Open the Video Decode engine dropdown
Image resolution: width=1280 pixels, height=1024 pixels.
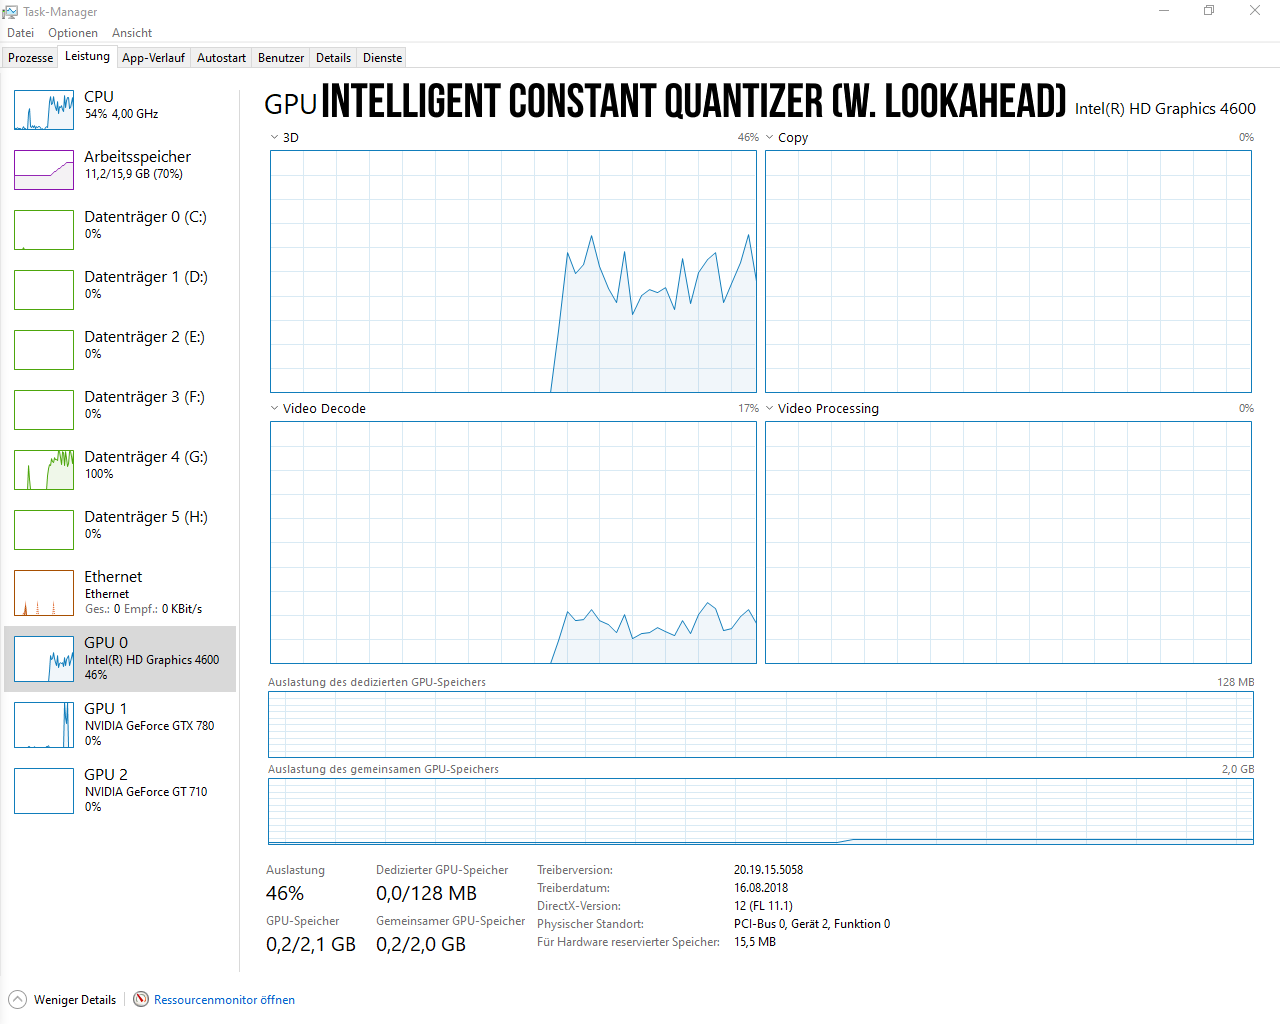[x=275, y=408]
